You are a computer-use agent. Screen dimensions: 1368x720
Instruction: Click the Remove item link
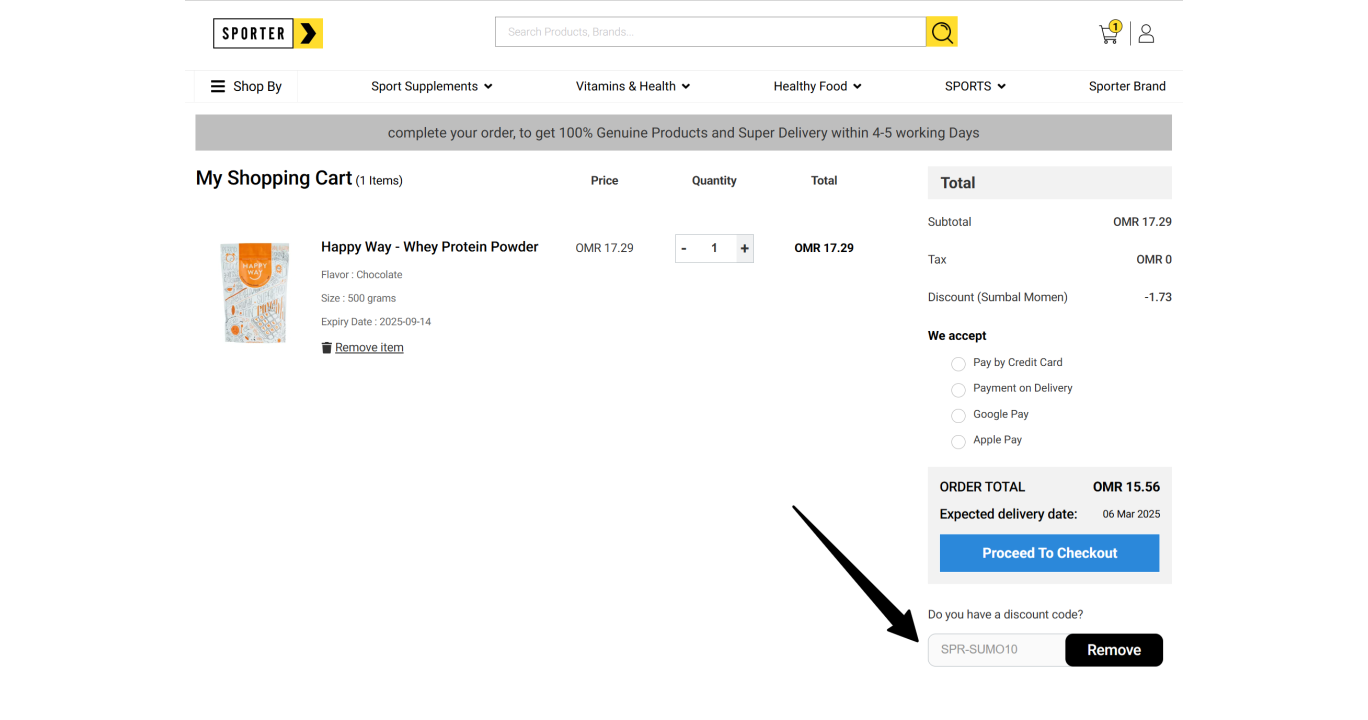pos(369,348)
